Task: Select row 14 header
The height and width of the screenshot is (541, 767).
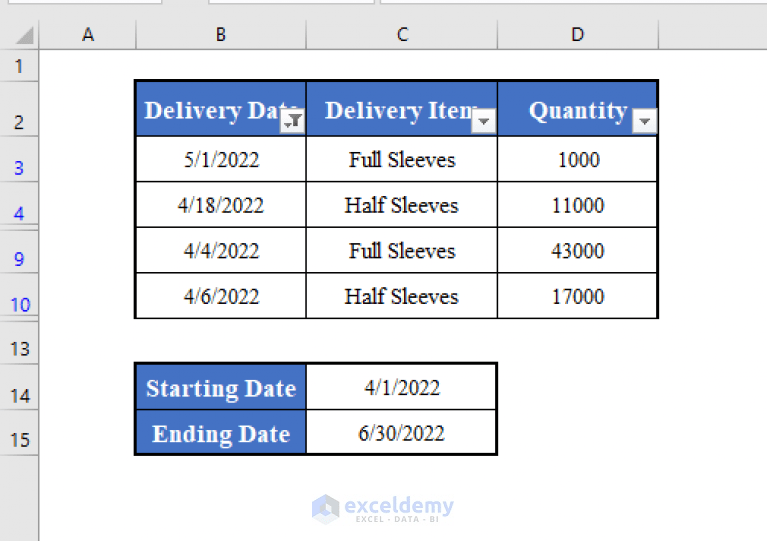Action: (x=19, y=387)
